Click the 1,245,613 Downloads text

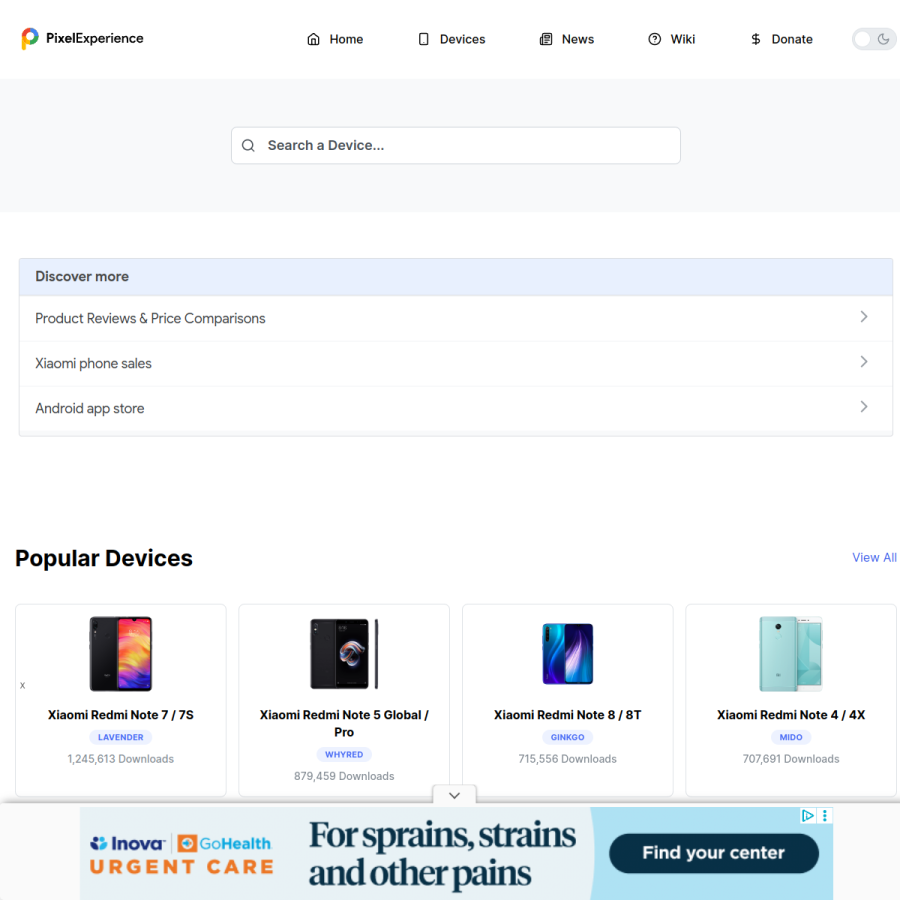[x=121, y=759]
